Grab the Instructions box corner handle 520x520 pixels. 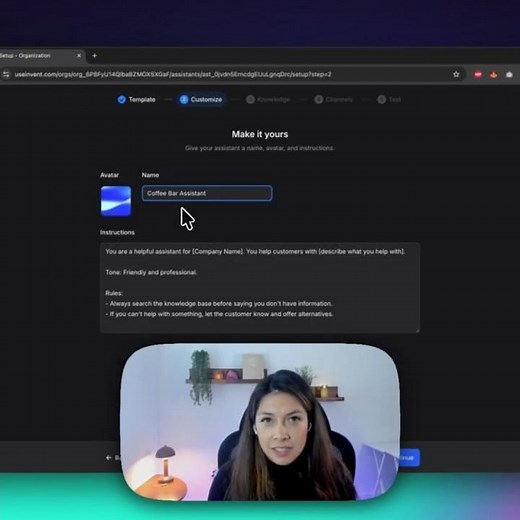pos(417,330)
